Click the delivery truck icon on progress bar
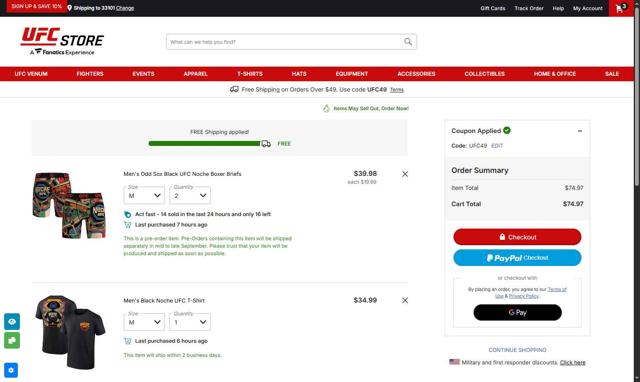Viewport: 640px width, 382px height. 266,144
